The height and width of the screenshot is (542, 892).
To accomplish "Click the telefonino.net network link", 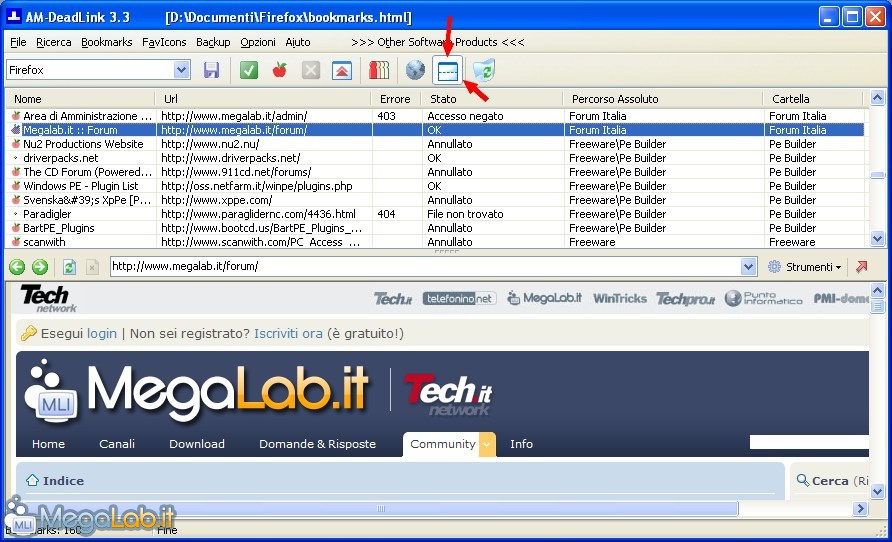I will pos(459,299).
